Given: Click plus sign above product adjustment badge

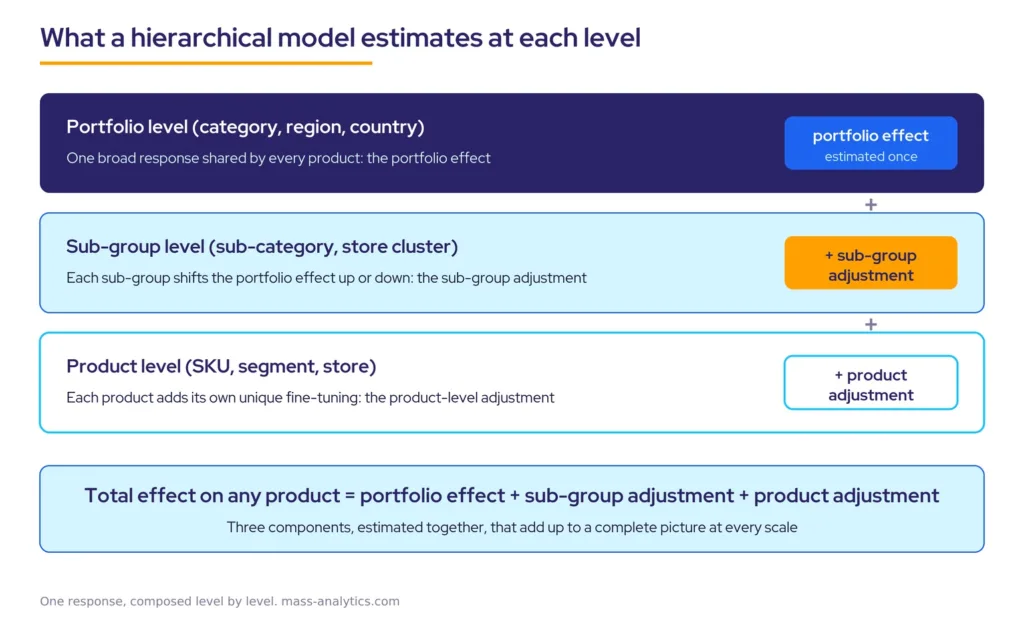Looking at the screenshot, I should 871,324.
